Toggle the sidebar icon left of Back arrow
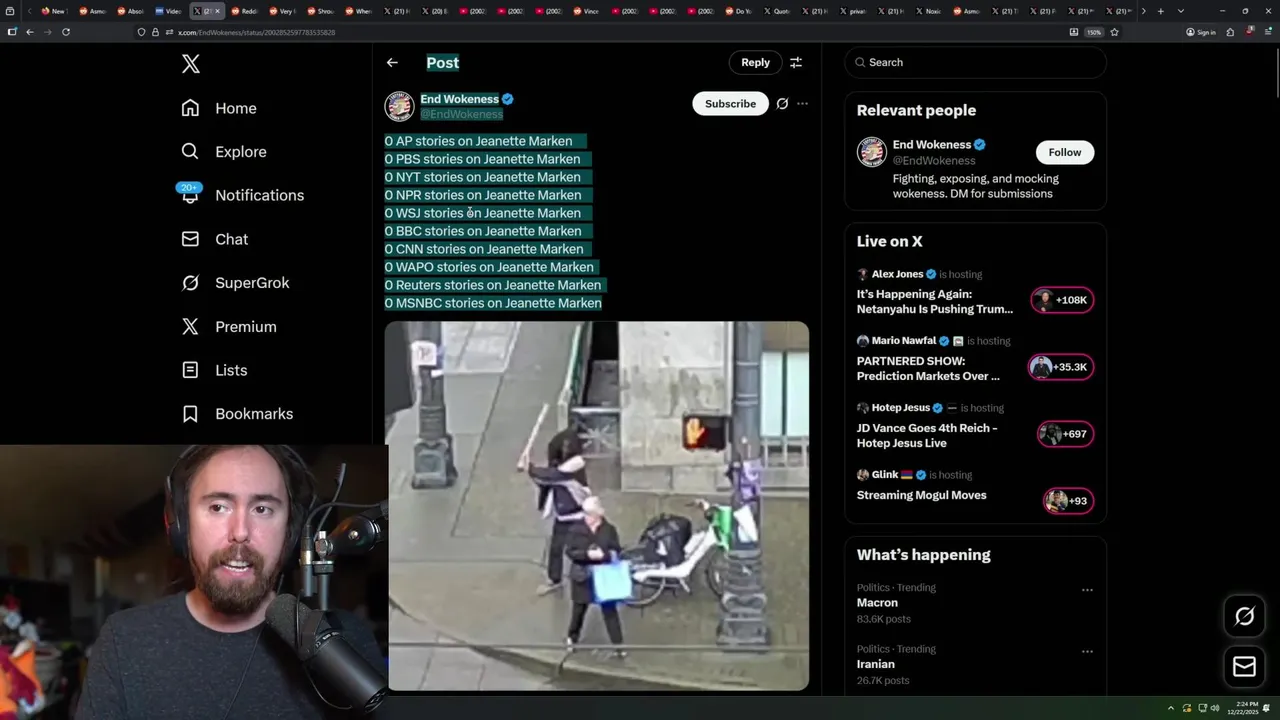1280x720 pixels. pos(12,32)
